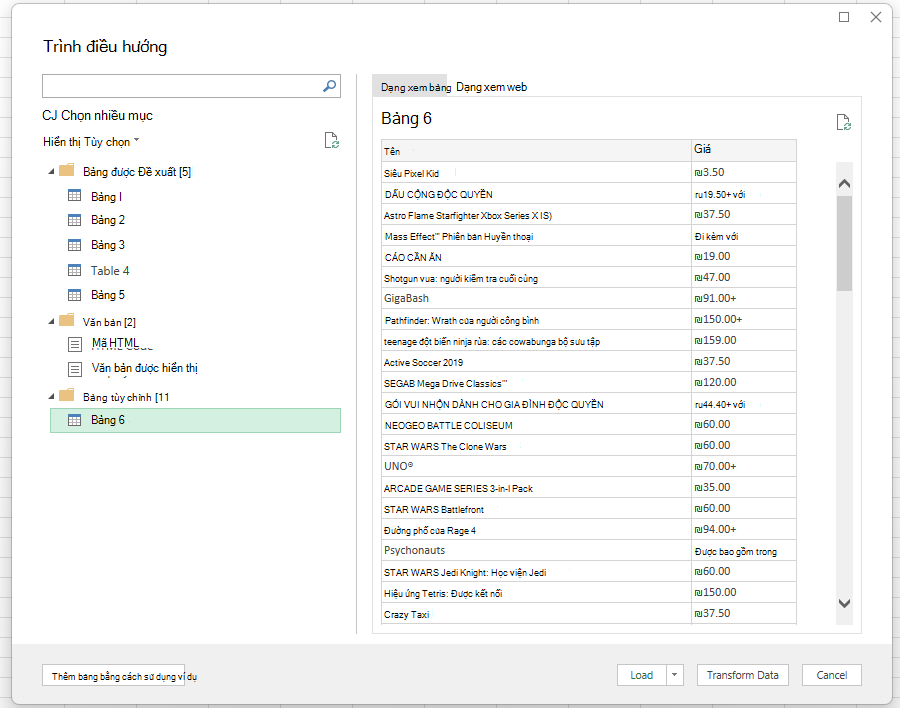Click STAR WARS Battlefront cell
The width and height of the screenshot is (900, 708).
[536, 509]
